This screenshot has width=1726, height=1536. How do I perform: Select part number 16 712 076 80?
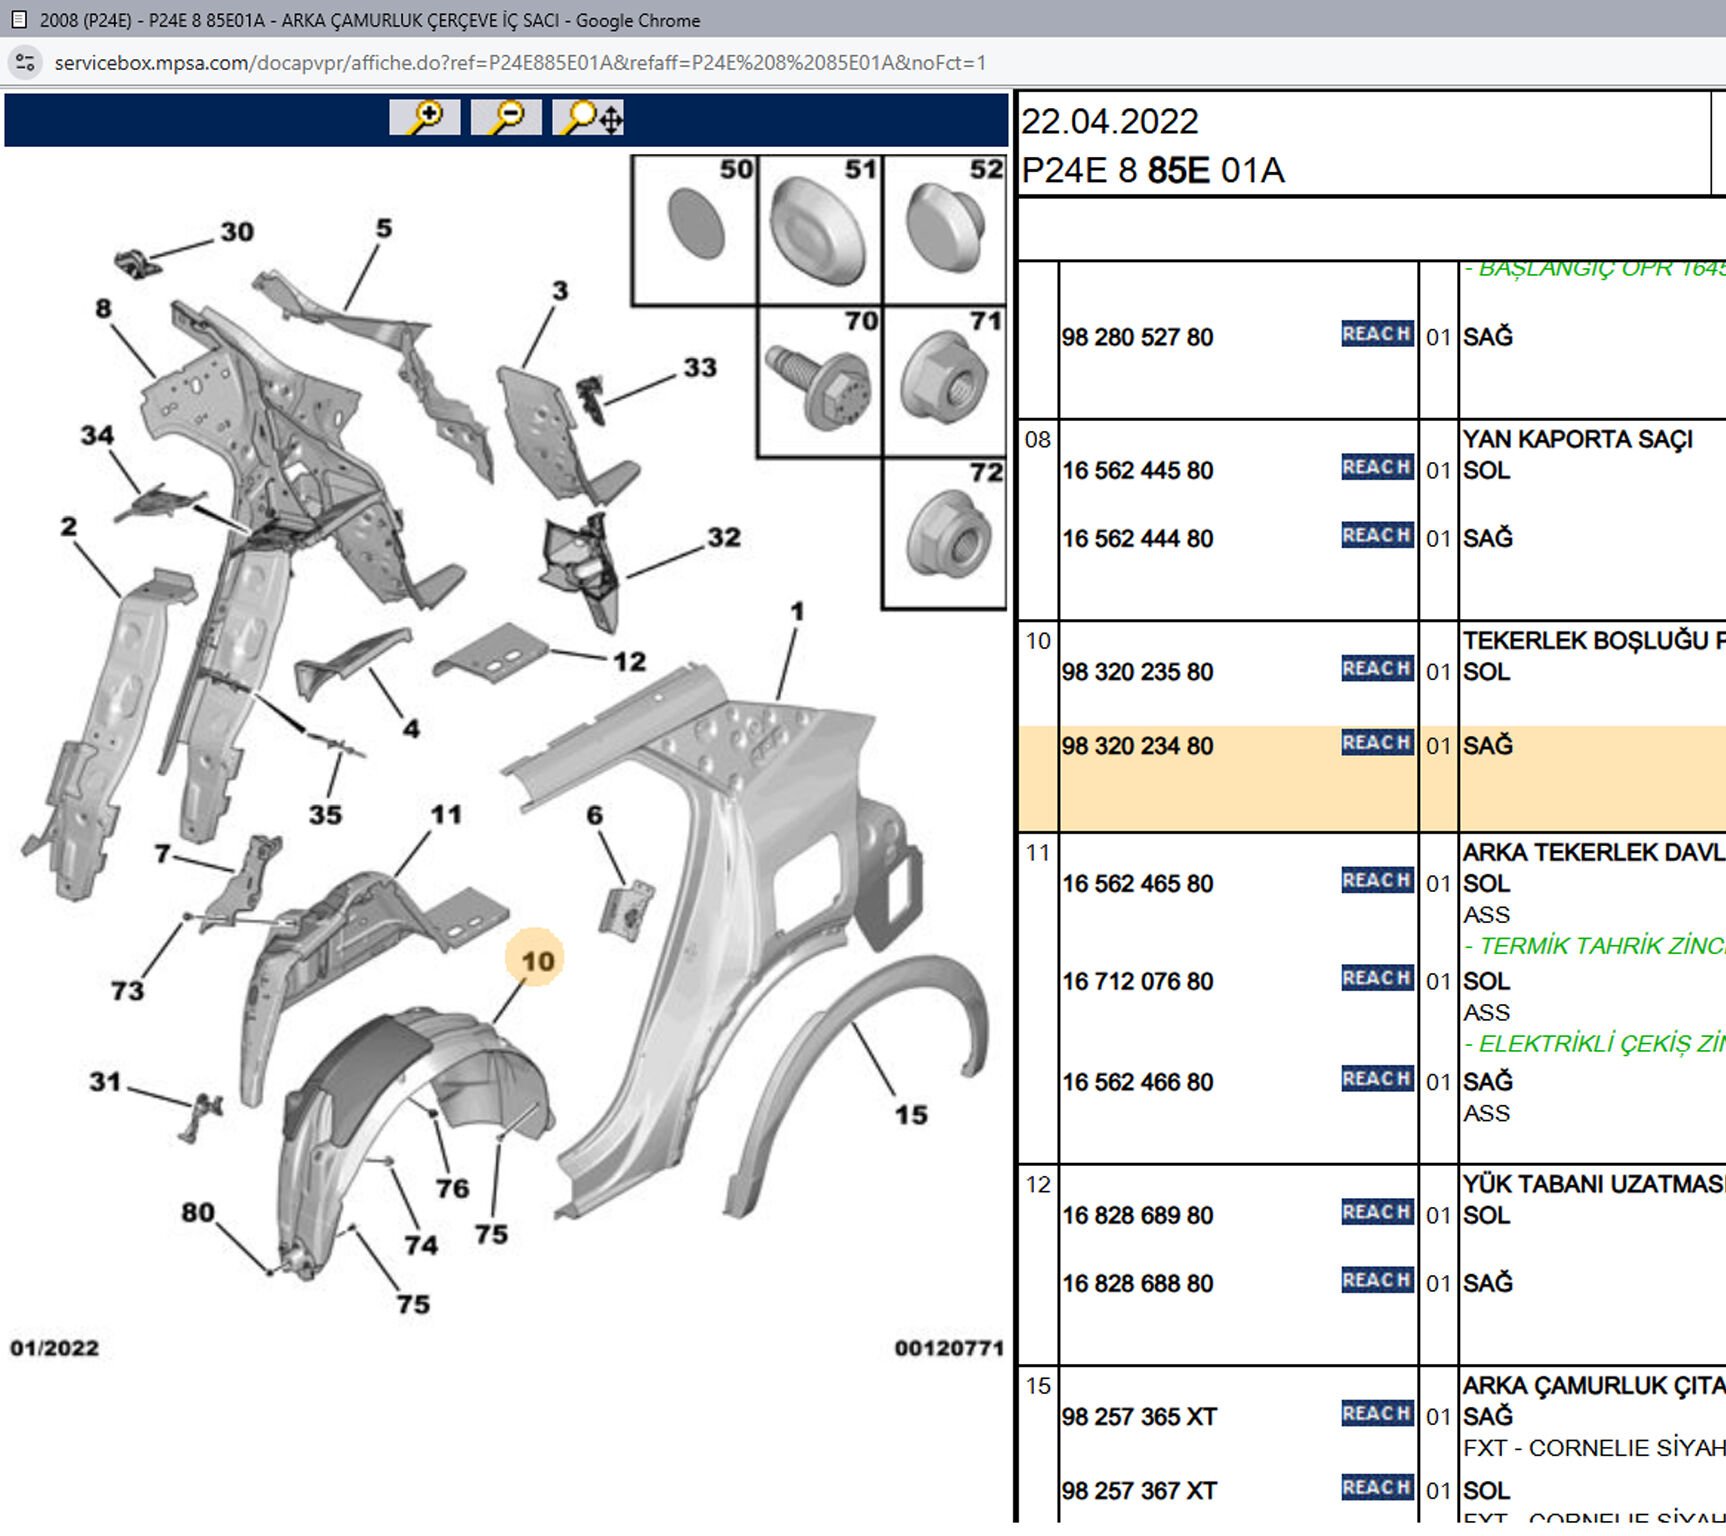tap(1137, 981)
